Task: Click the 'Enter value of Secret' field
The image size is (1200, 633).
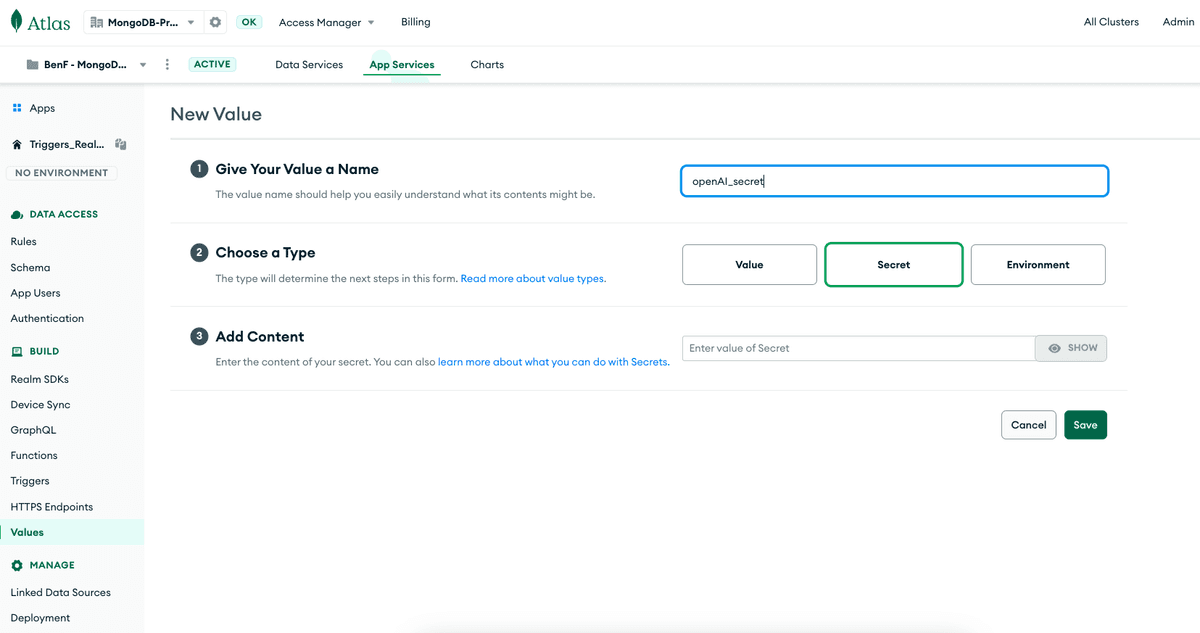Action: click(858, 348)
